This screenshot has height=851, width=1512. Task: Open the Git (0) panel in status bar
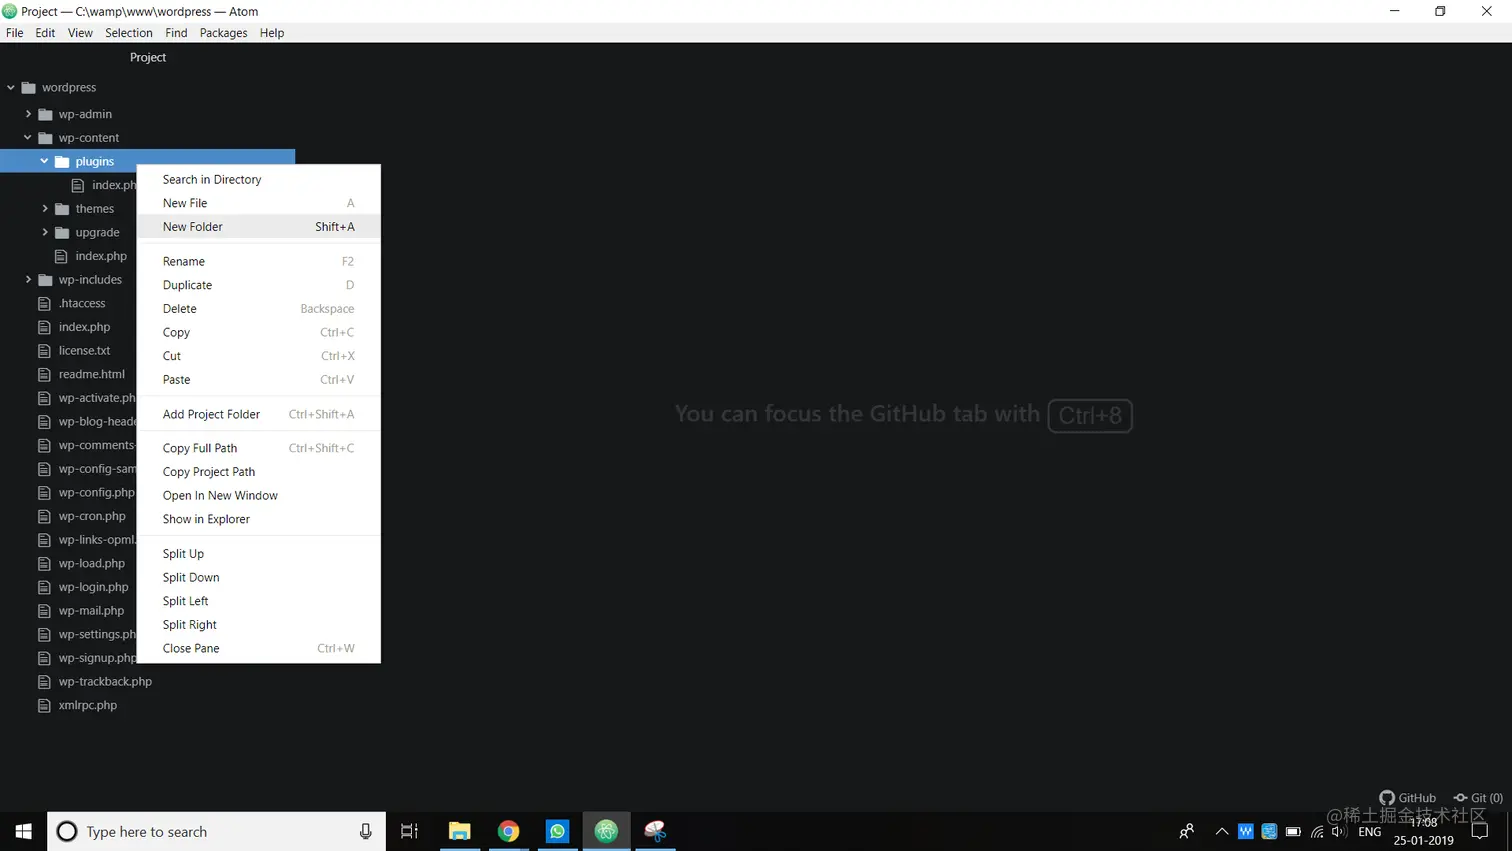[1478, 798]
